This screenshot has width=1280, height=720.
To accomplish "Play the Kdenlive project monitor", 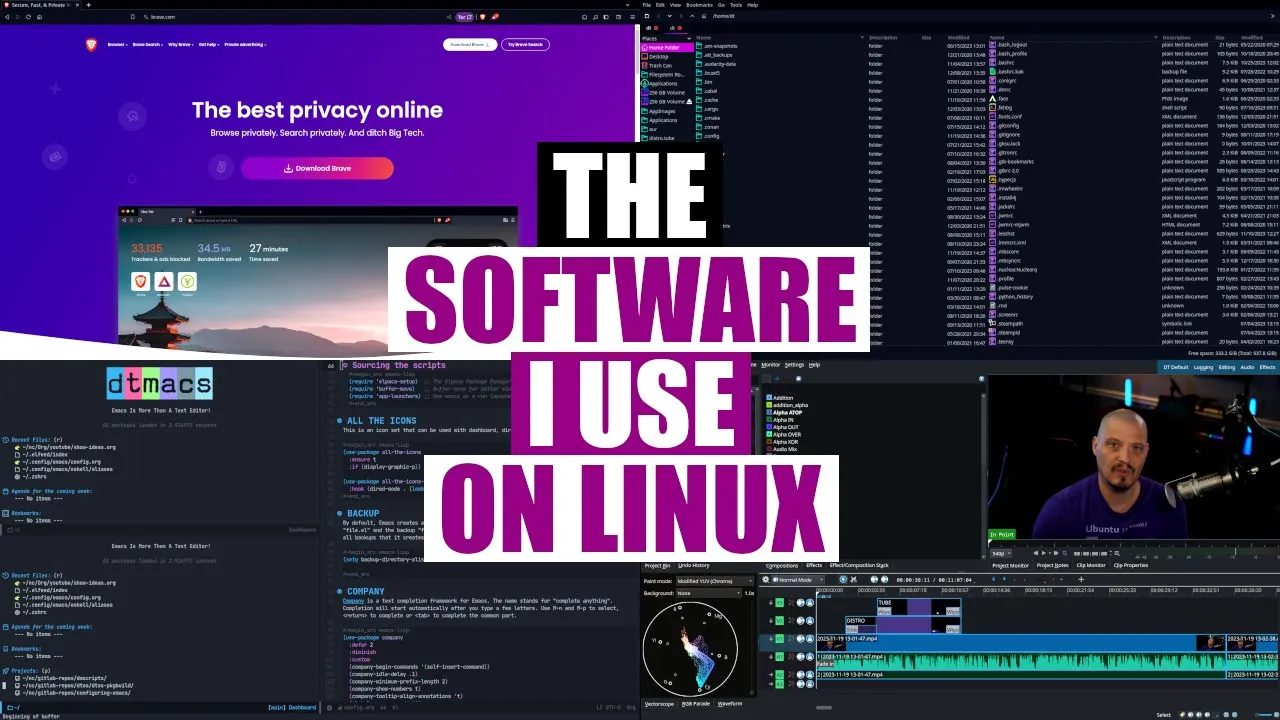I will (x=1044, y=553).
